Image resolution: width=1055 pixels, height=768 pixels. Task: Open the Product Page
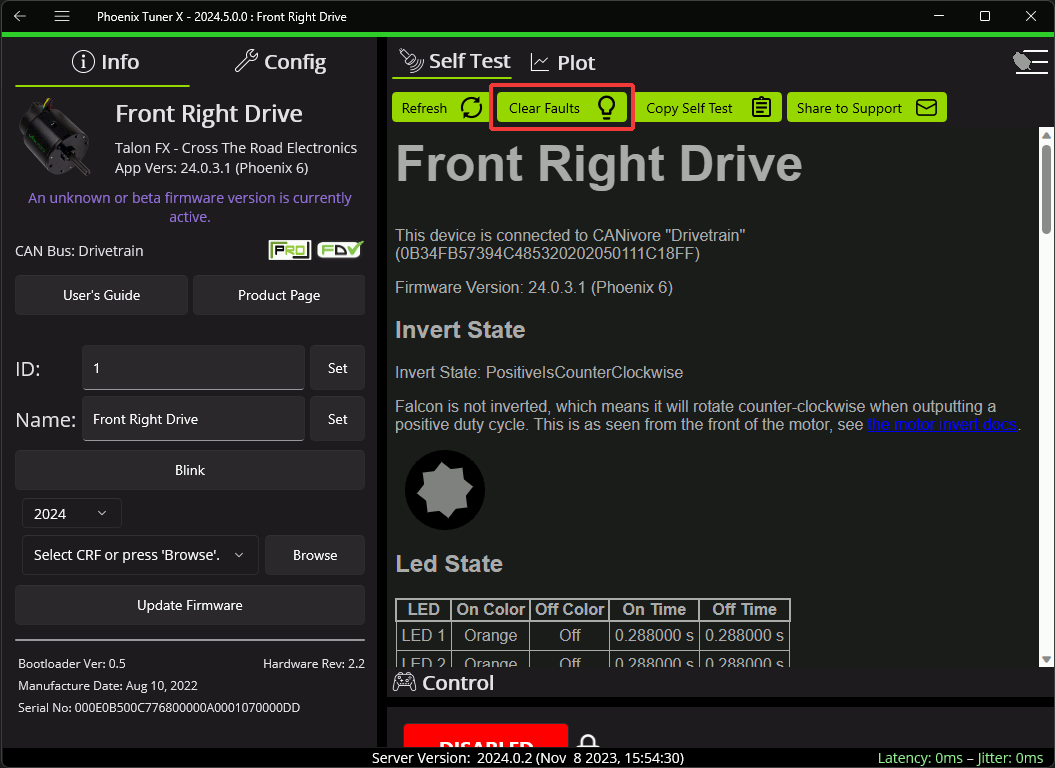point(279,295)
